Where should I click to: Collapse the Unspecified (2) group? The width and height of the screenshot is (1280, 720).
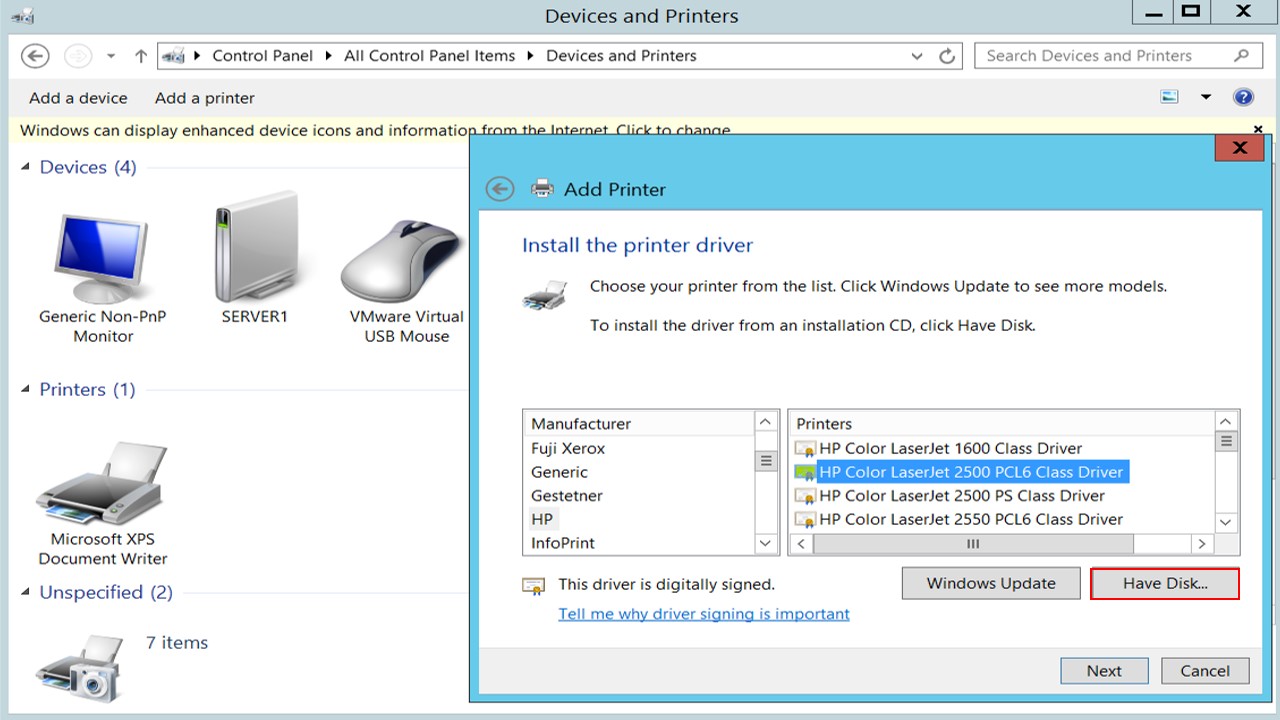tap(26, 593)
